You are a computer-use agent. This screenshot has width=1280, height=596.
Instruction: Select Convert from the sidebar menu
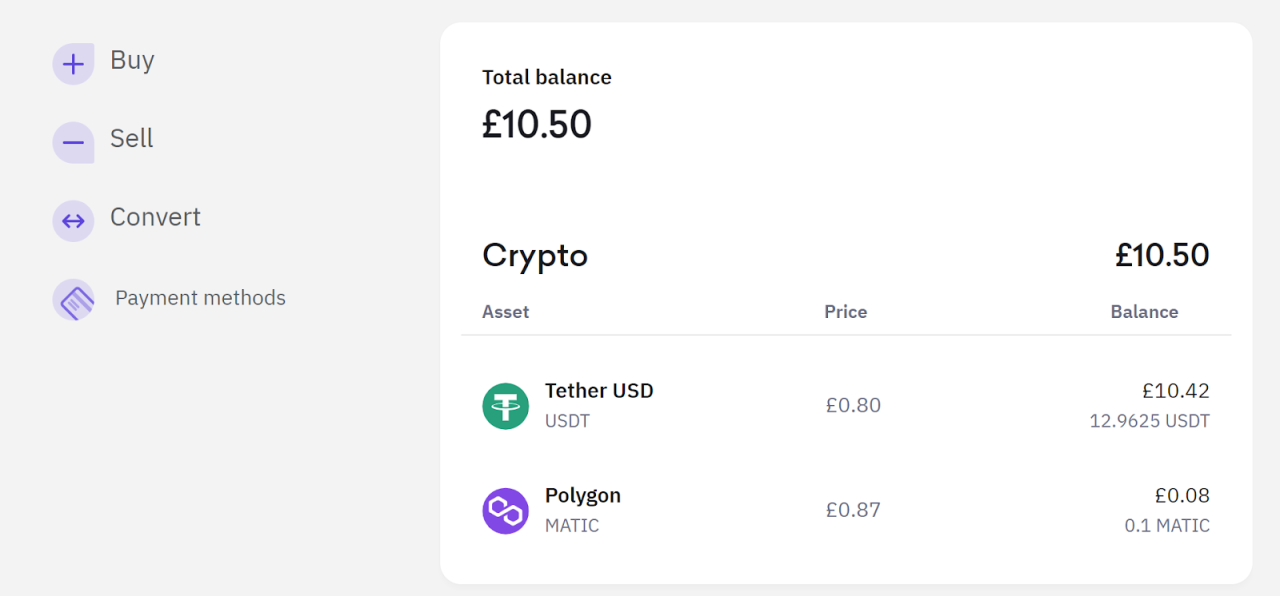156,217
